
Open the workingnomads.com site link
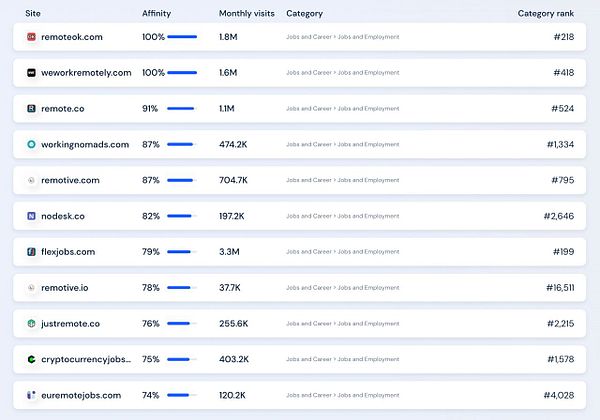(85, 145)
